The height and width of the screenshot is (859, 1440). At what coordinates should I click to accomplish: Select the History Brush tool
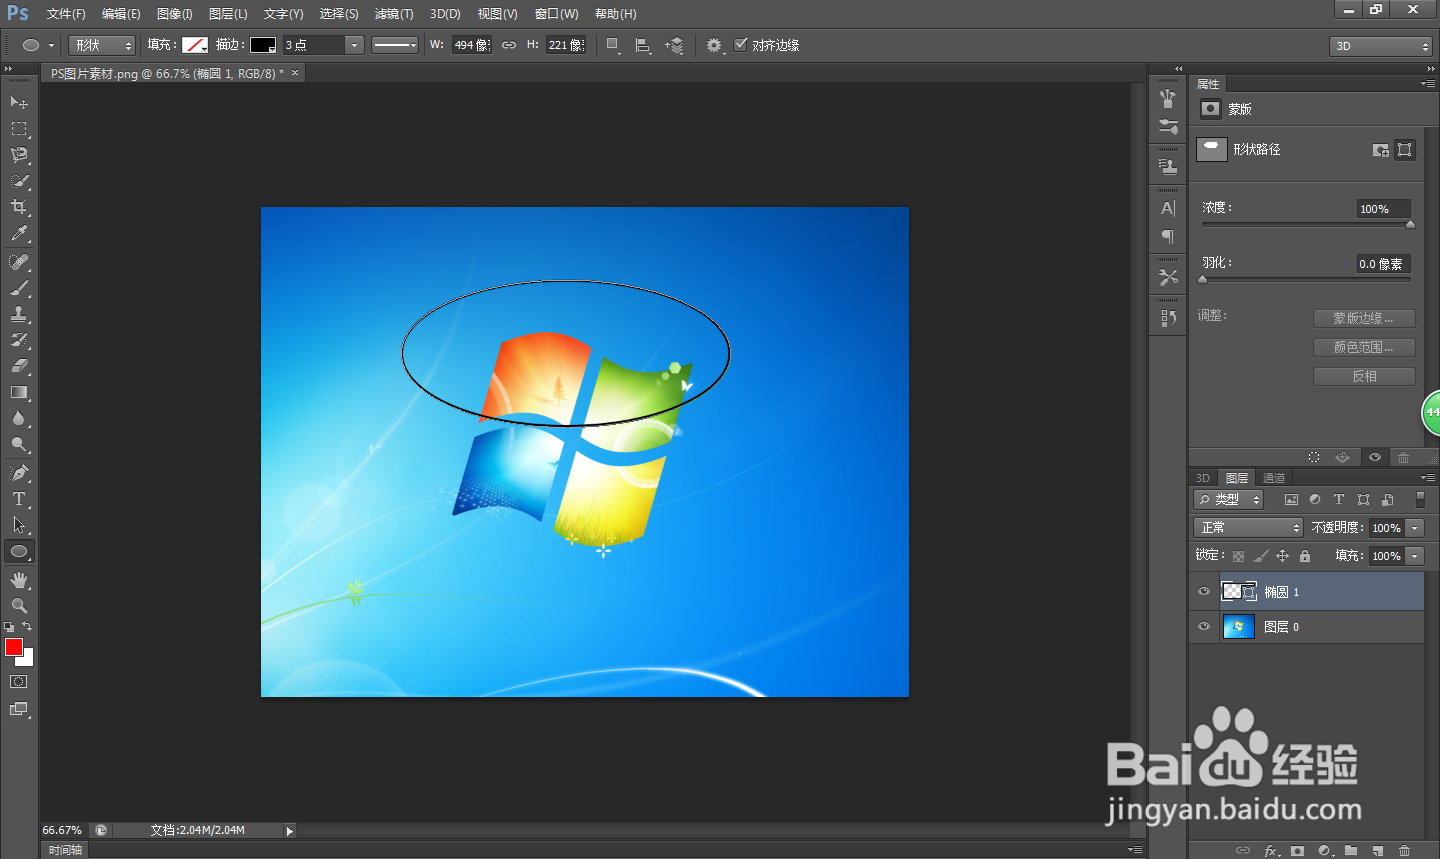point(19,339)
